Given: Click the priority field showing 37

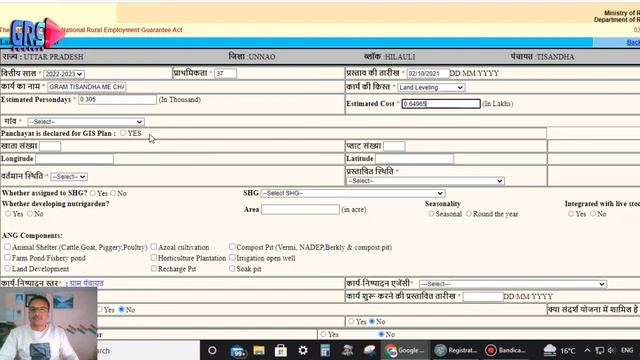Looking at the screenshot, I should click(225, 73).
